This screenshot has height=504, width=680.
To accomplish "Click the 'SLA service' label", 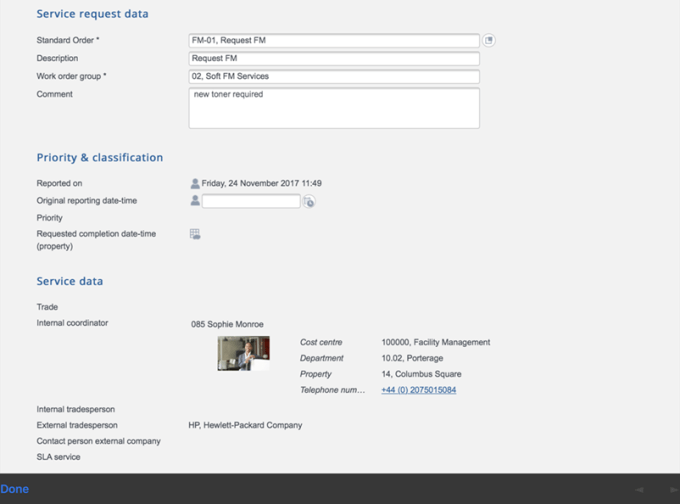I will tap(59, 457).
